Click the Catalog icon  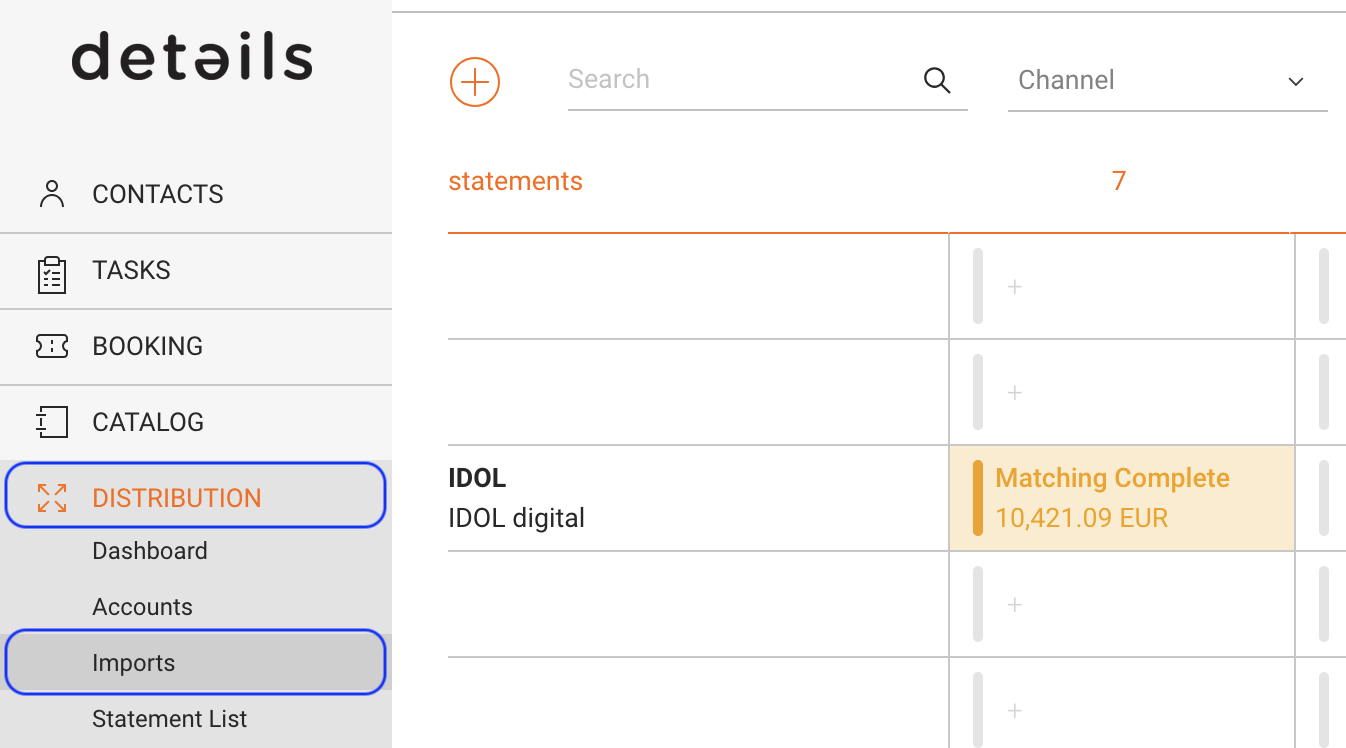[52, 422]
